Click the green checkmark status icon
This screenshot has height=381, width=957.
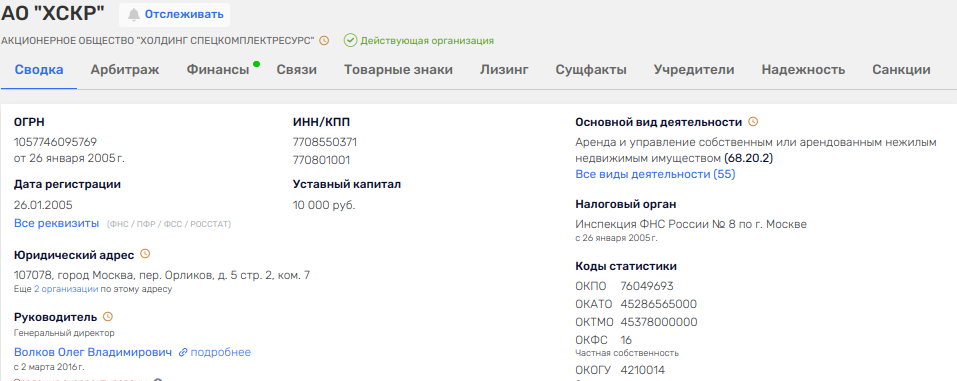350,40
